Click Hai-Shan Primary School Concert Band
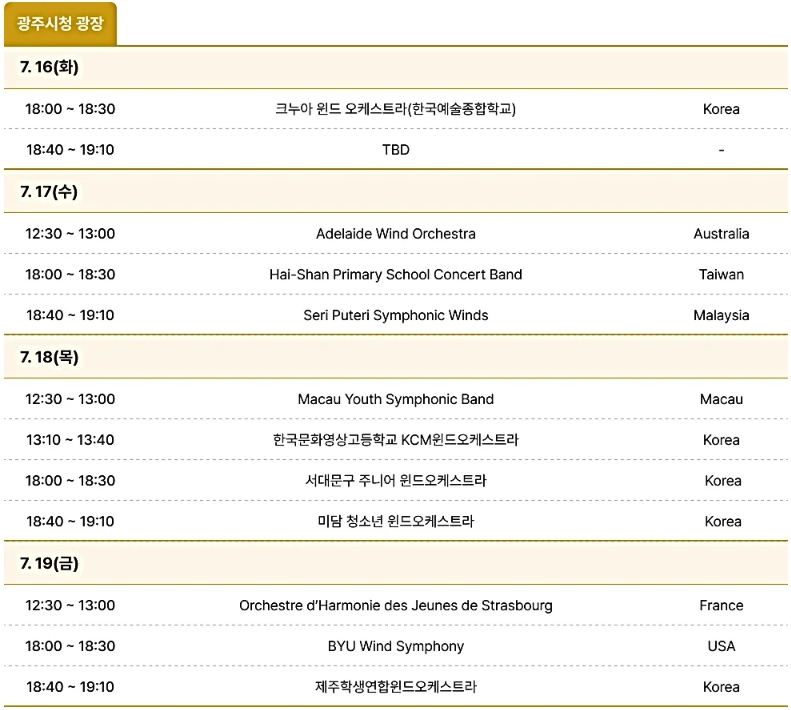The width and height of the screenshot is (791, 710). (396, 275)
